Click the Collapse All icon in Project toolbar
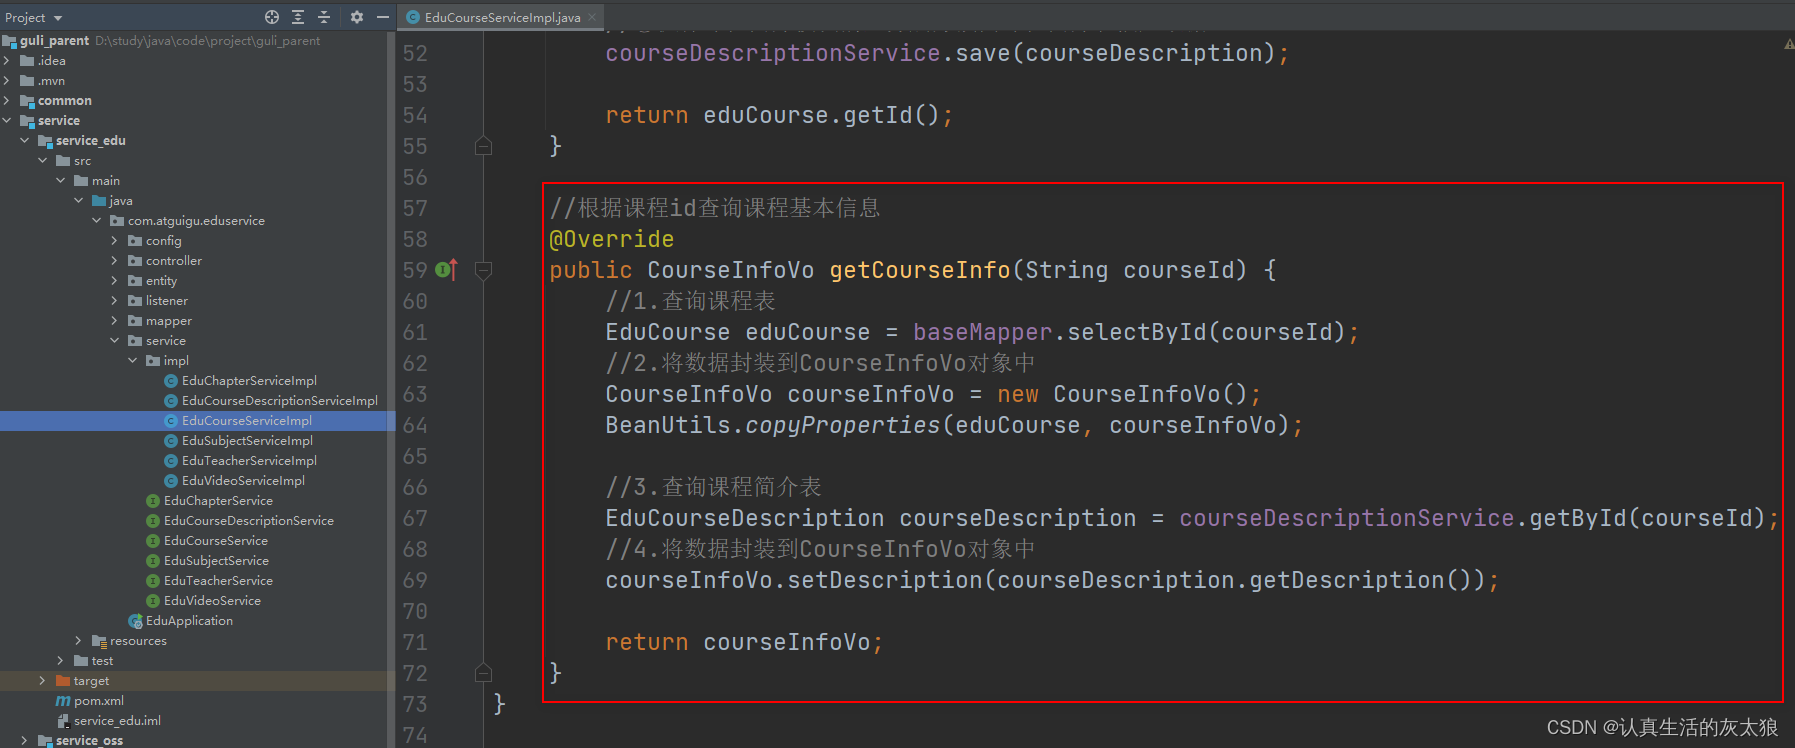The width and height of the screenshot is (1795, 748). tap(324, 17)
